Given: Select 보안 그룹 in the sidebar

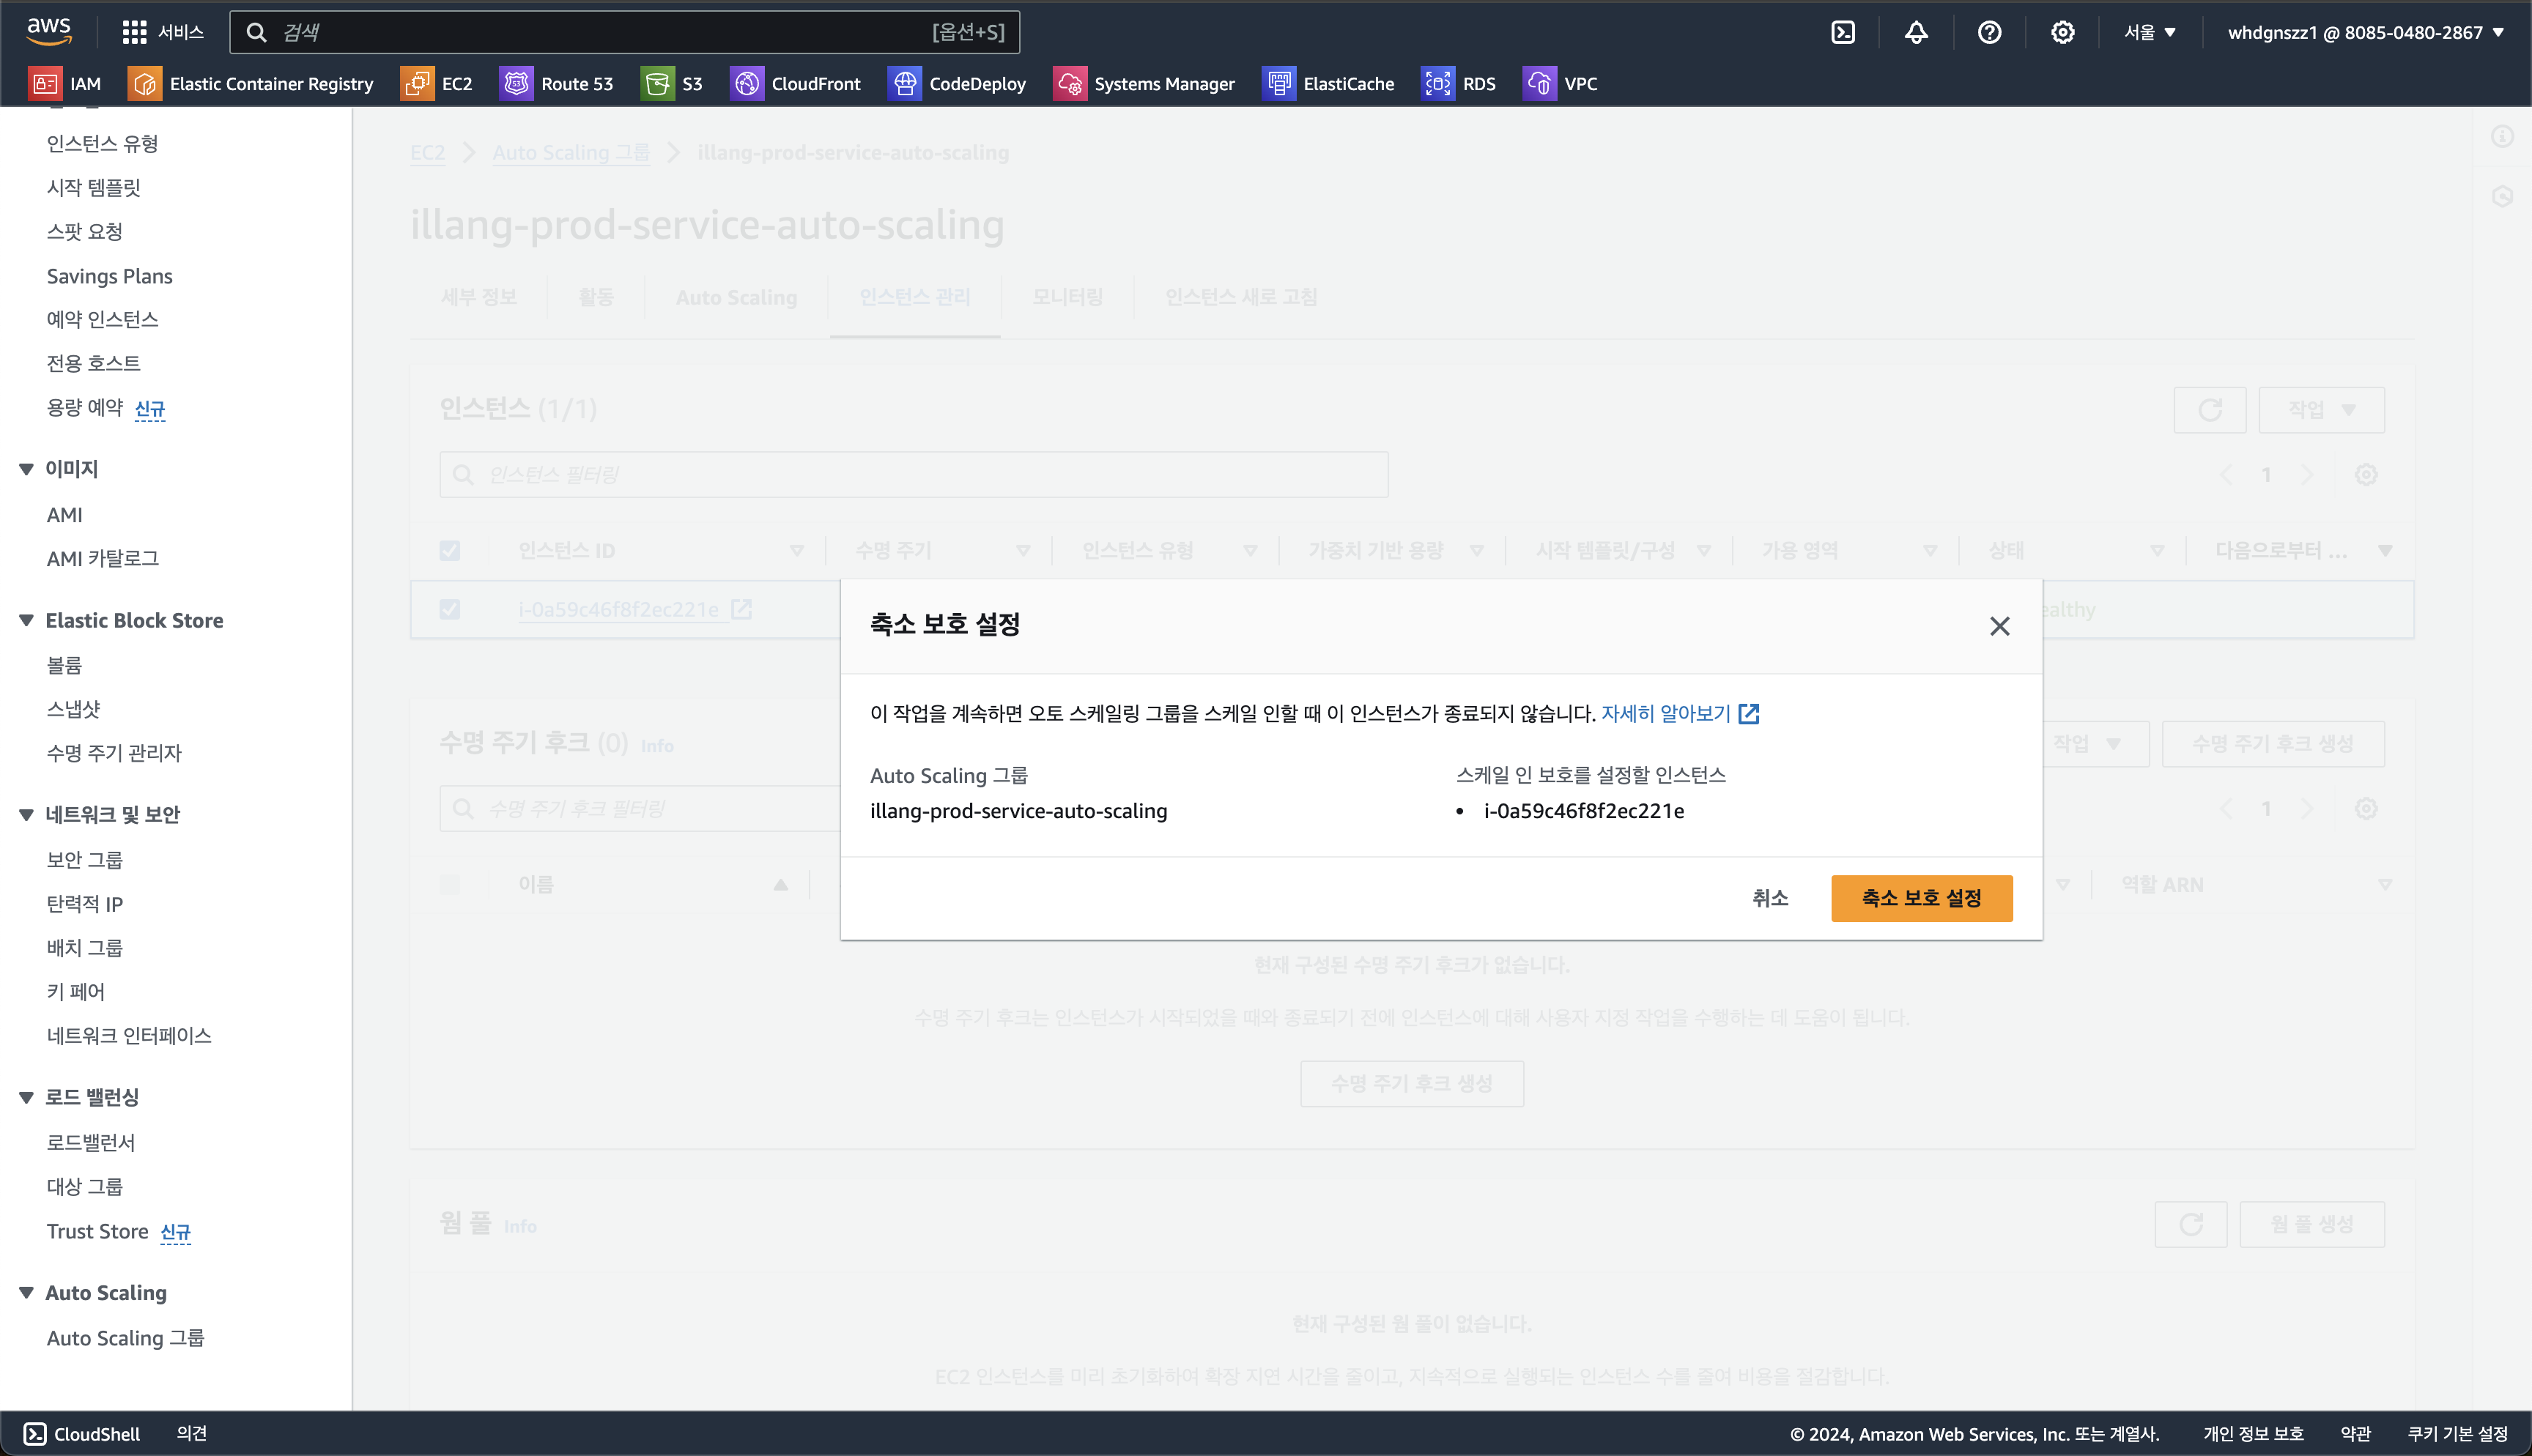Looking at the screenshot, I should pyautogui.click(x=84, y=860).
